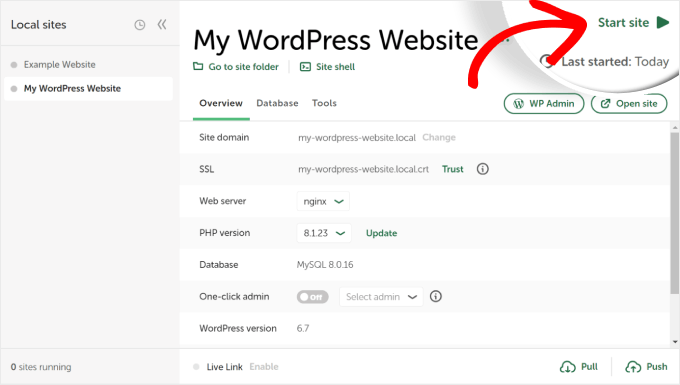Click the My WordPress Website heading

pos(336,40)
